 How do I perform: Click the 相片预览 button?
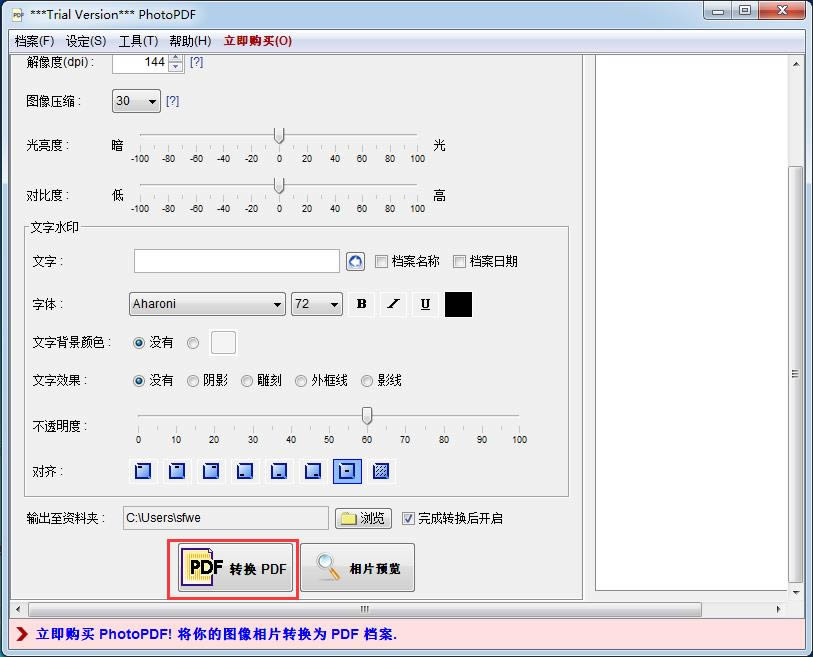click(x=357, y=567)
